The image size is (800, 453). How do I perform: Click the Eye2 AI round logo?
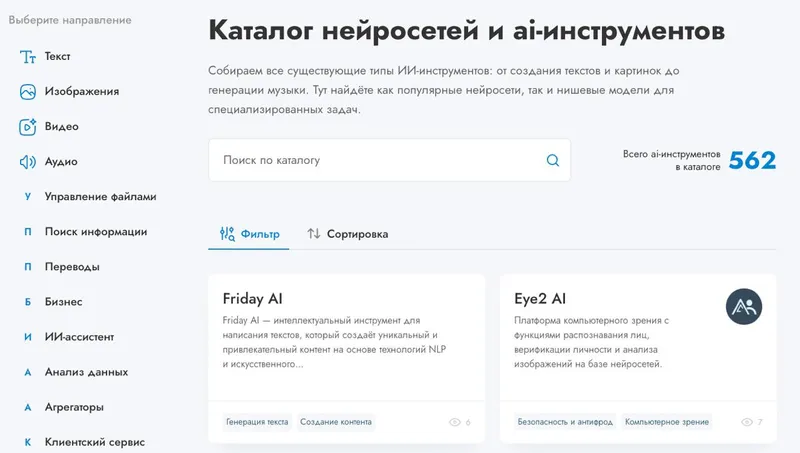point(744,307)
